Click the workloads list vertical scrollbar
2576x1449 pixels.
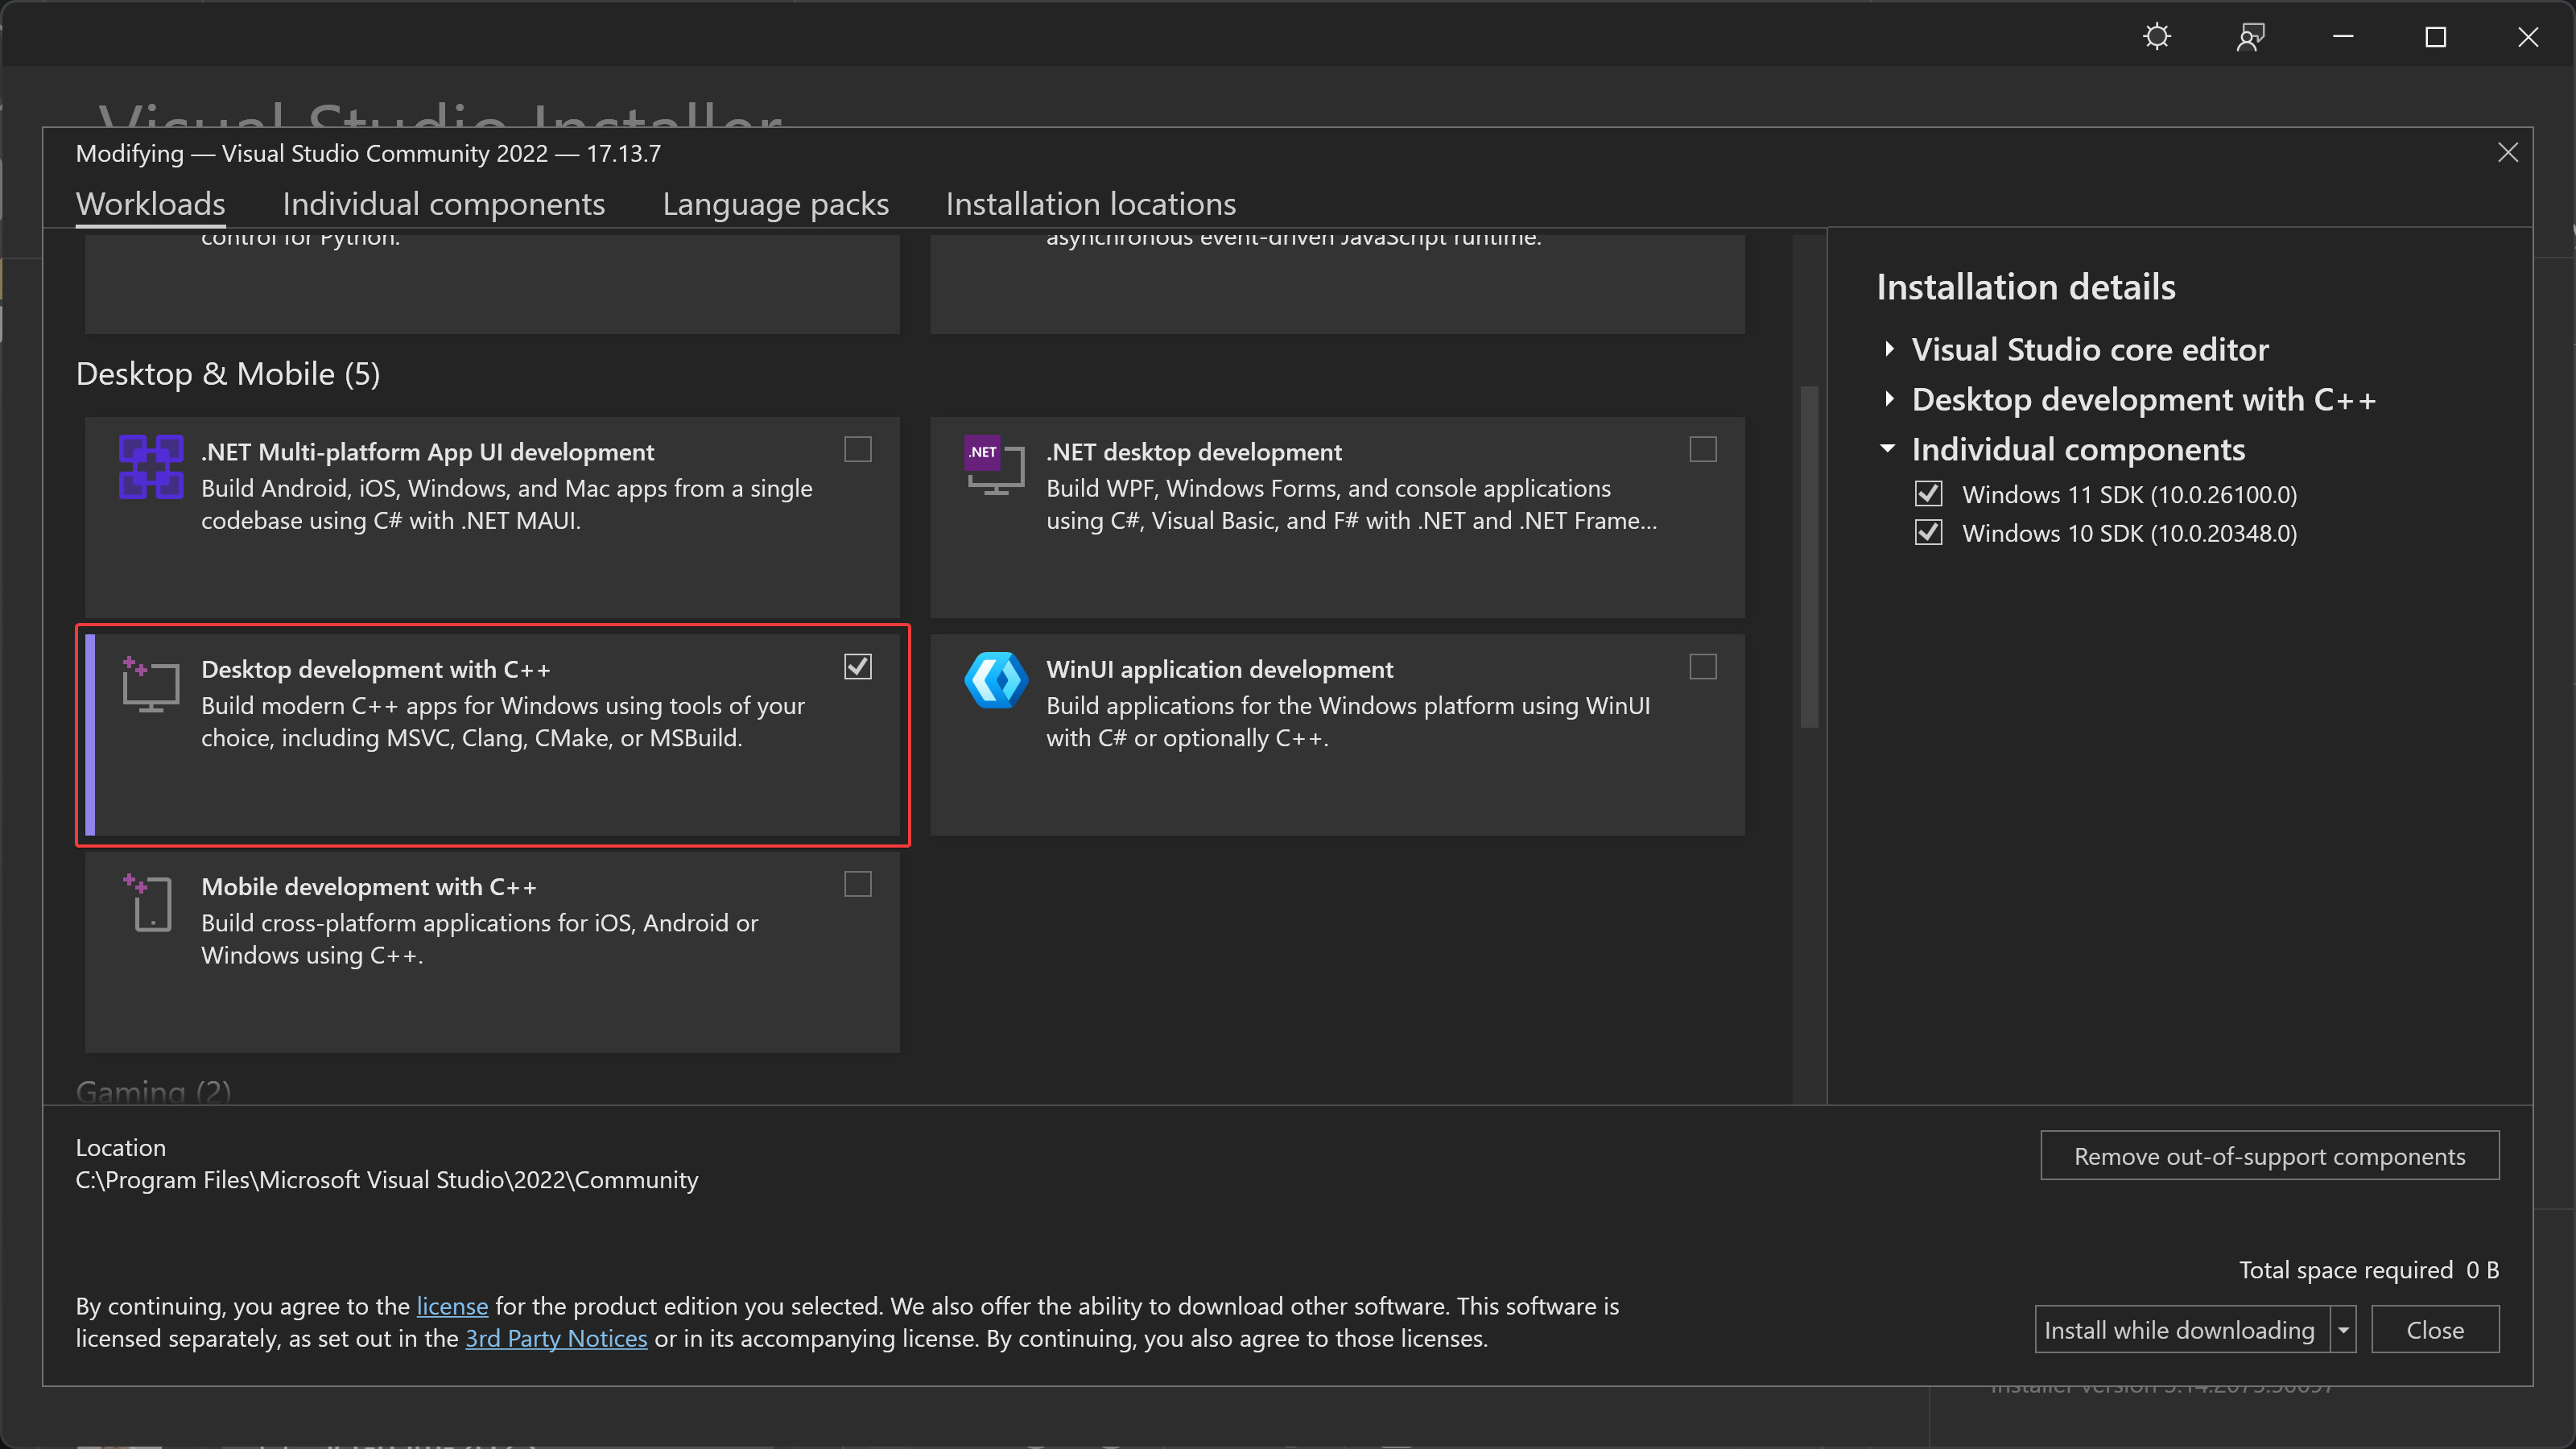tap(1809, 556)
